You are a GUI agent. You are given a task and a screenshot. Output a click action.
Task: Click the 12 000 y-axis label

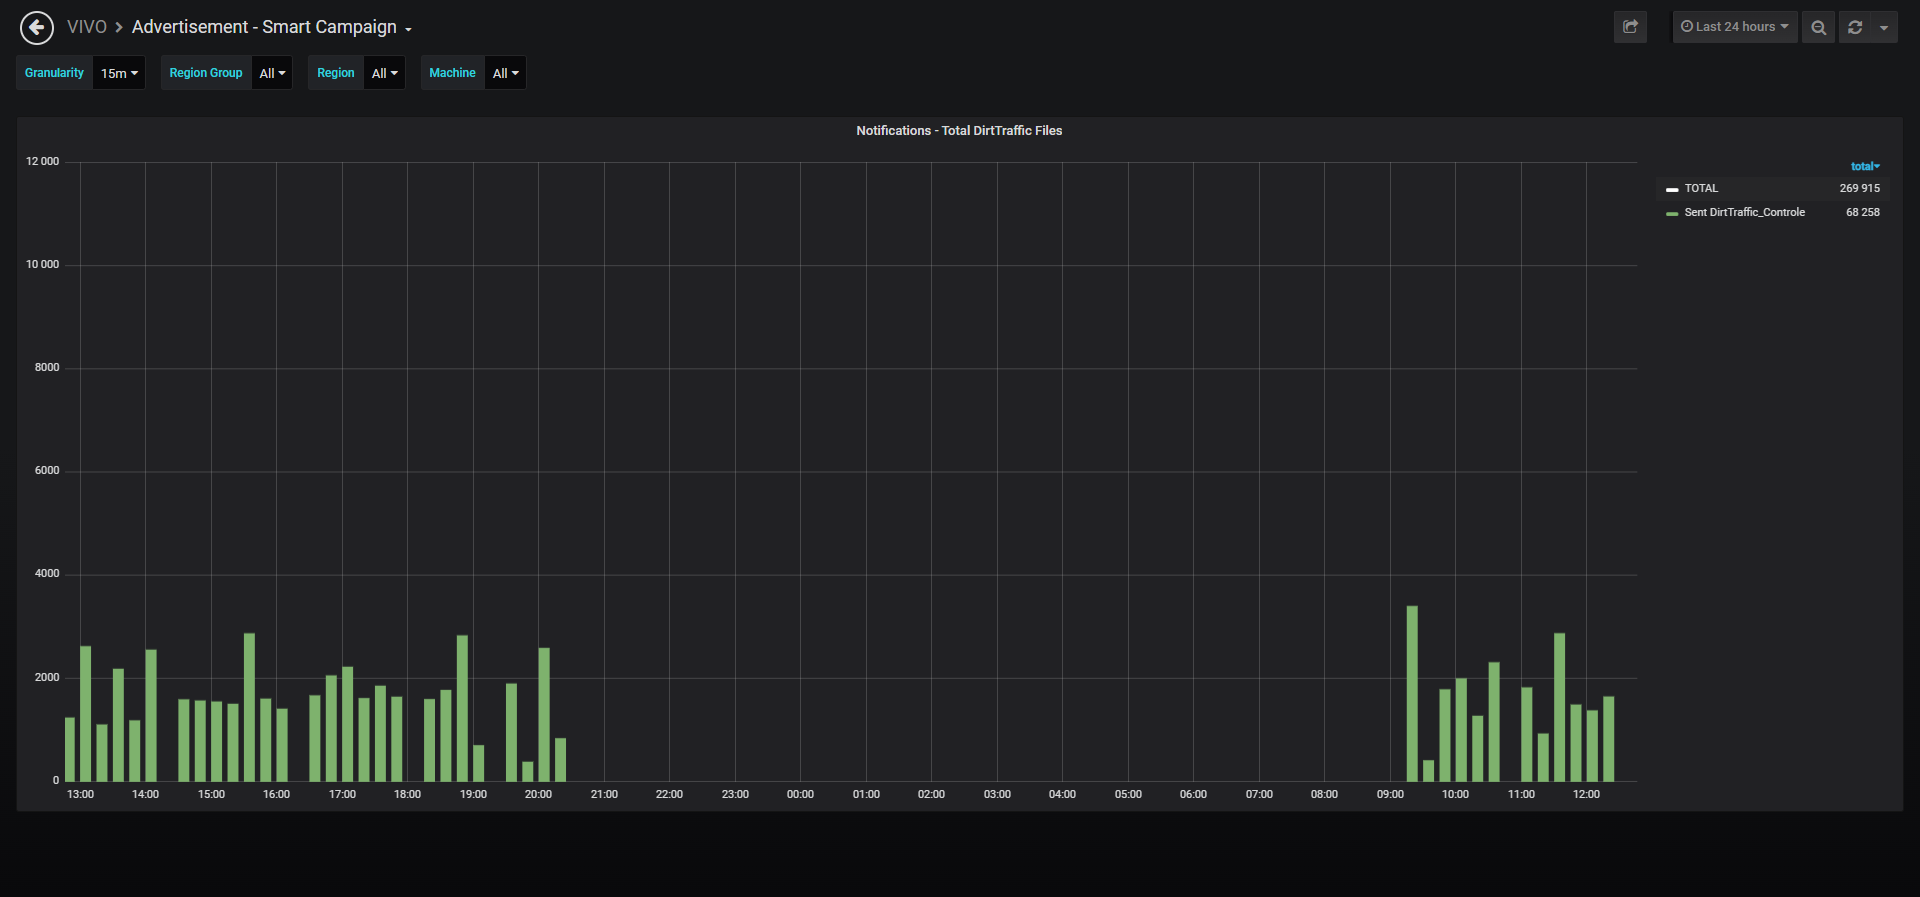(42, 161)
